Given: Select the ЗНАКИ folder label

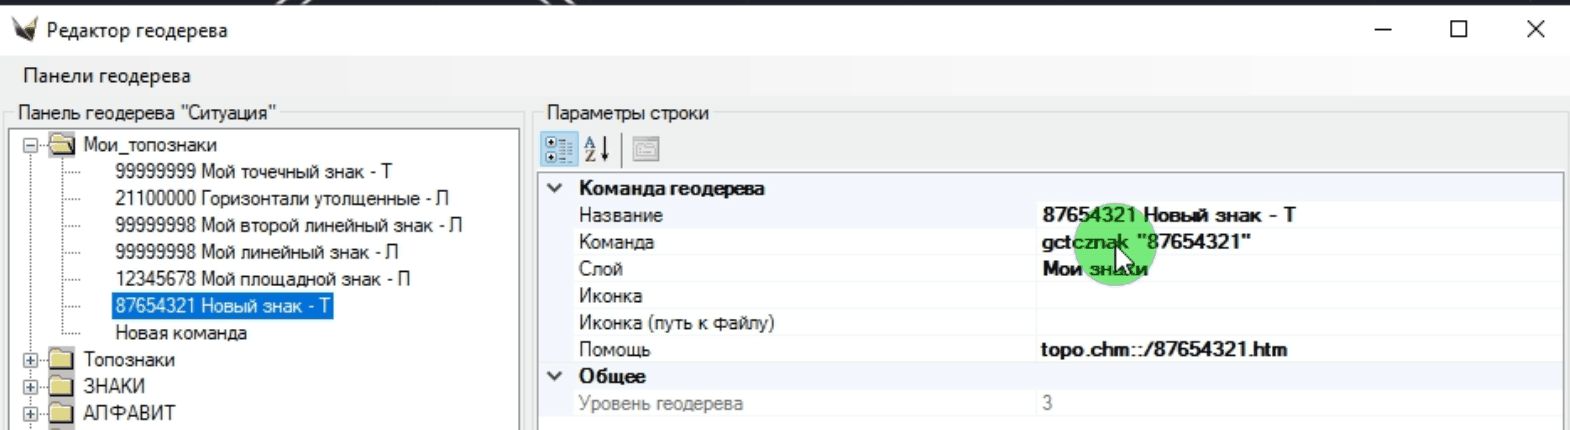Looking at the screenshot, I should [x=114, y=386].
